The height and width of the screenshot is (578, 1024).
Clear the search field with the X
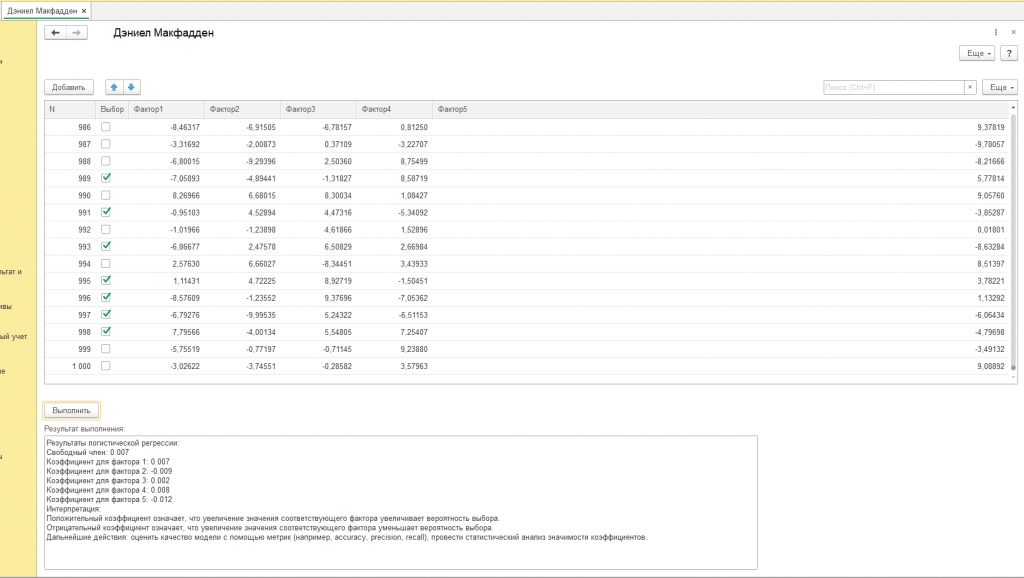[970, 87]
